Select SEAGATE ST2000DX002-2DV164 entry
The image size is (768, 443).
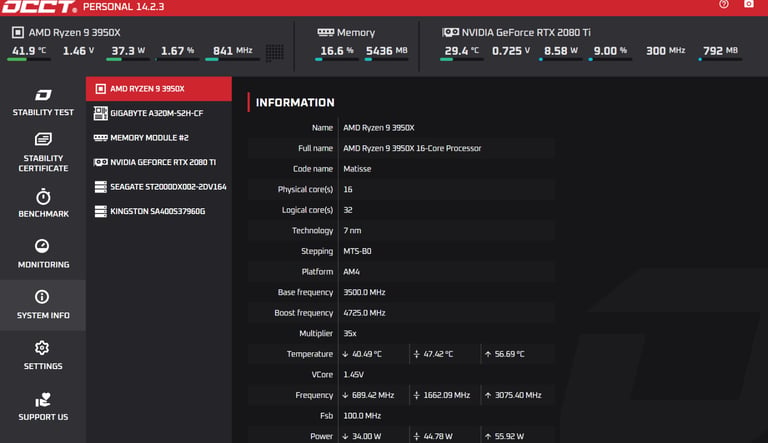click(x=159, y=187)
